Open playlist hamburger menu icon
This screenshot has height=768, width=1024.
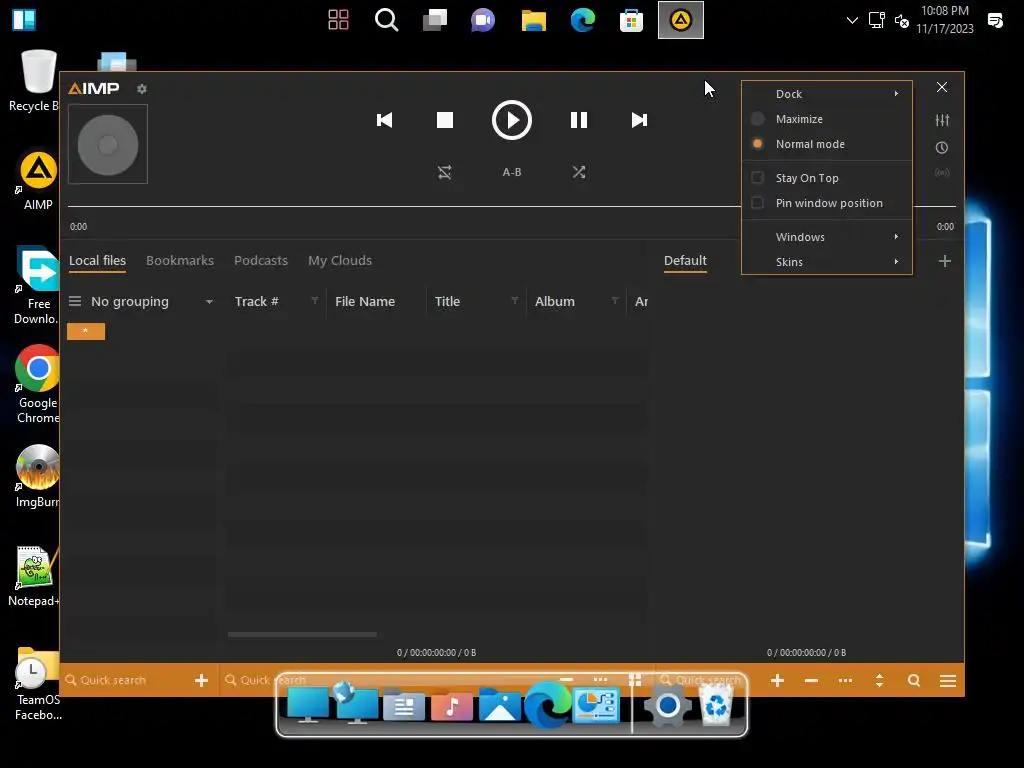click(x=948, y=680)
